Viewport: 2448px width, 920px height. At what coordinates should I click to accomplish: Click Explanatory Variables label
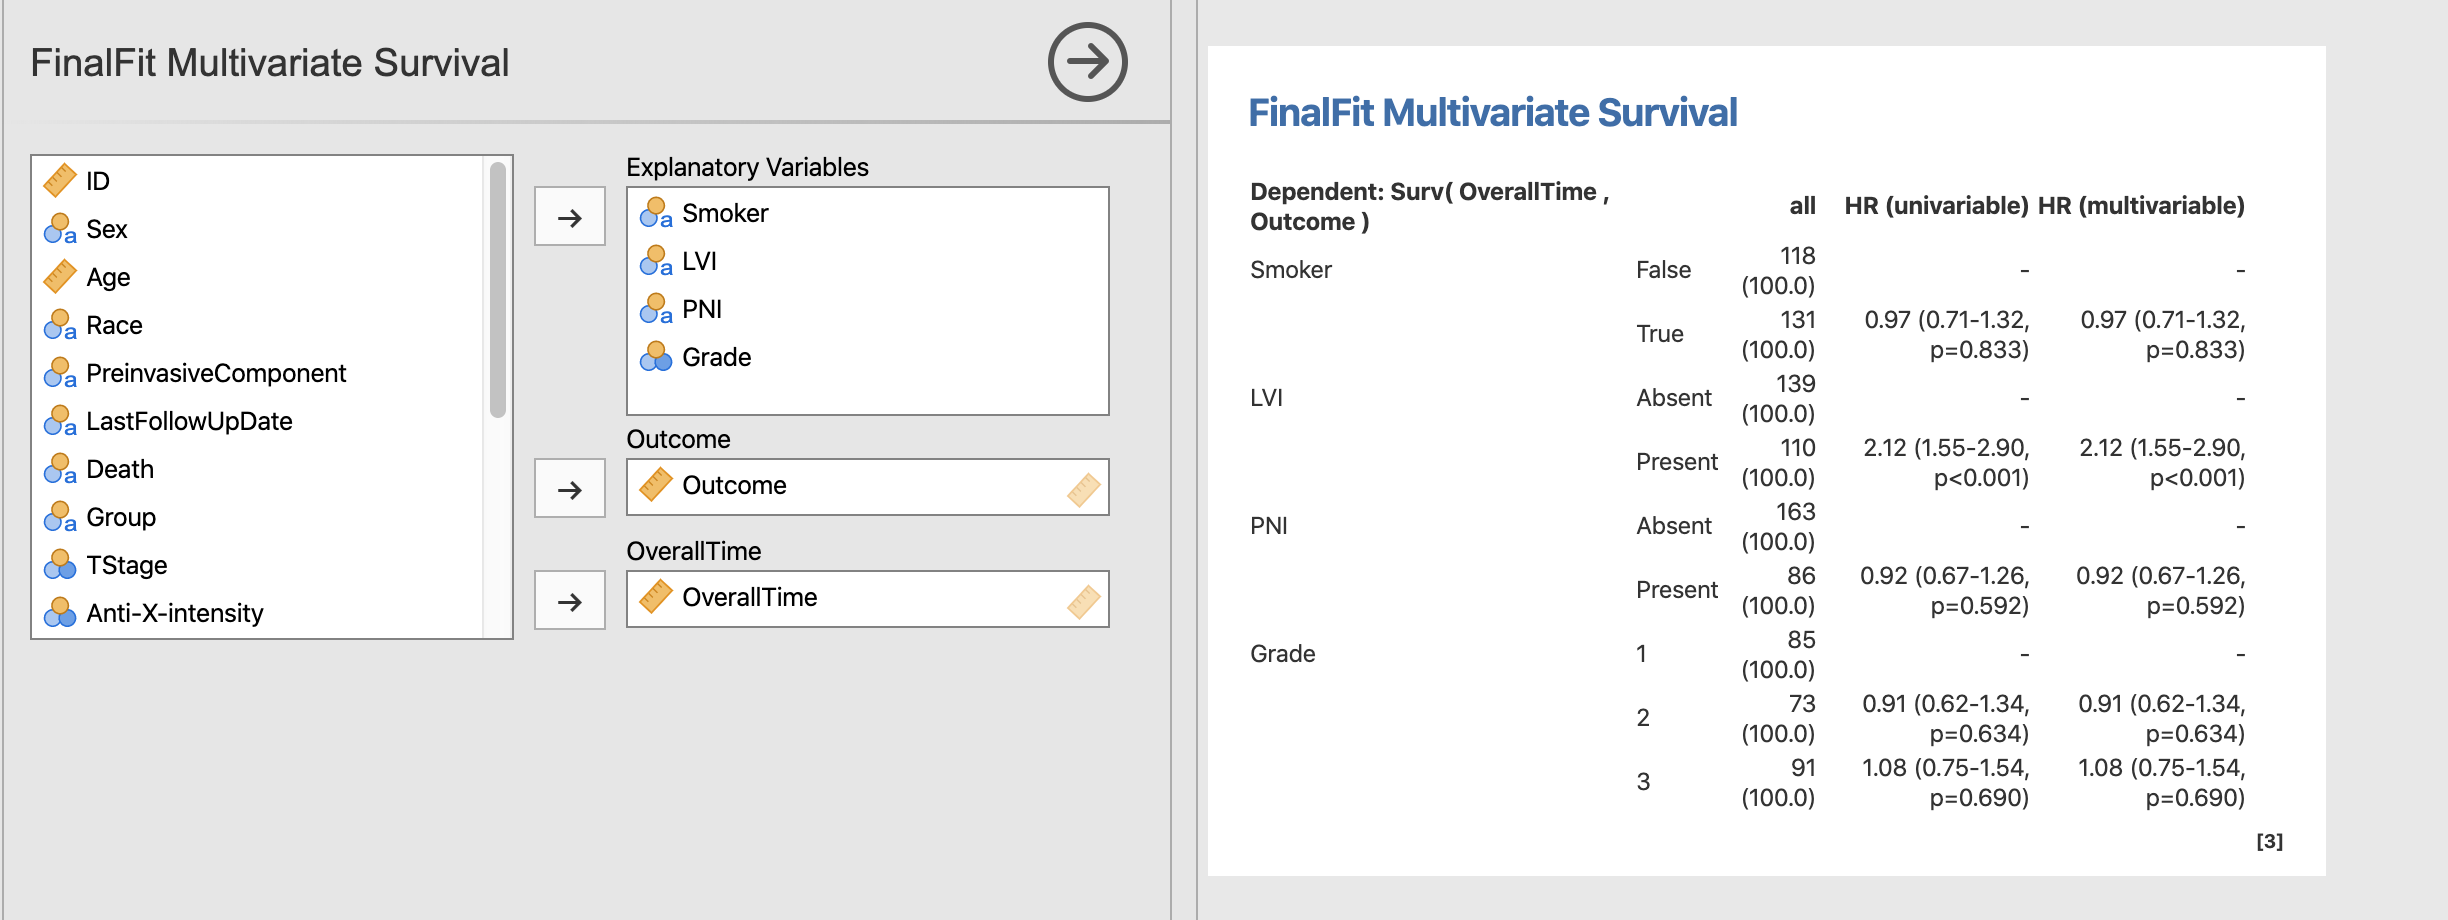(747, 167)
